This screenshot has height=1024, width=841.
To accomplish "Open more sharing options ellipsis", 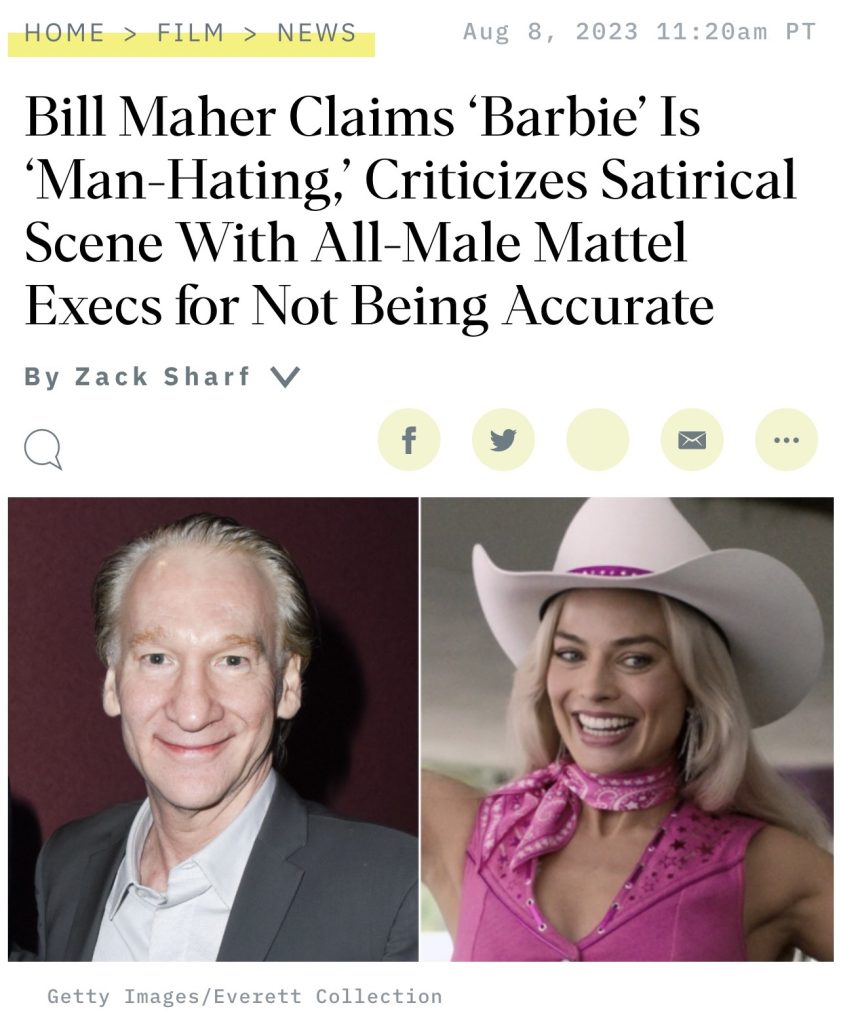I will tap(786, 440).
